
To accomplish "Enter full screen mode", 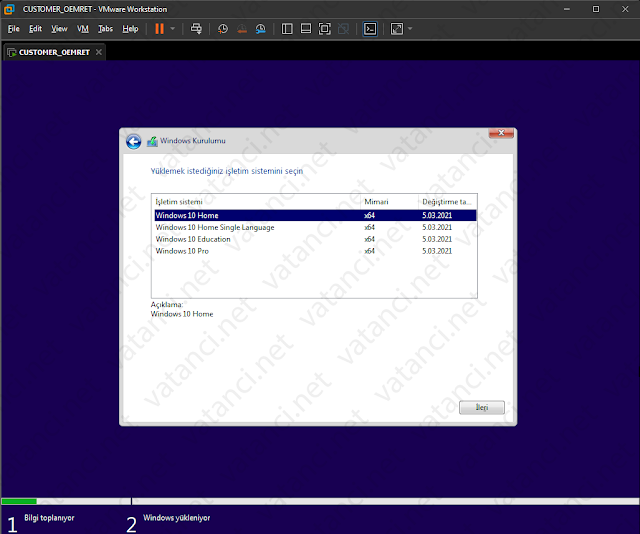I will 324,29.
